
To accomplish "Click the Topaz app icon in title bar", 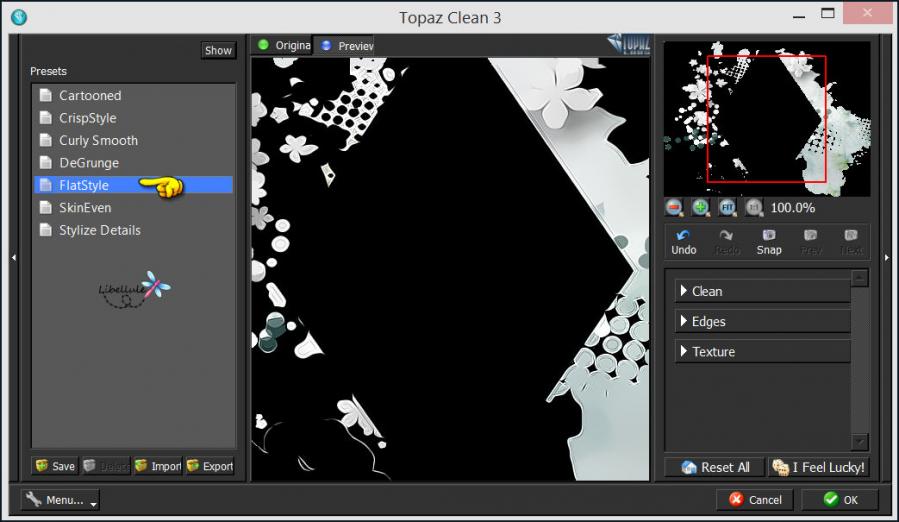I will 19,17.
